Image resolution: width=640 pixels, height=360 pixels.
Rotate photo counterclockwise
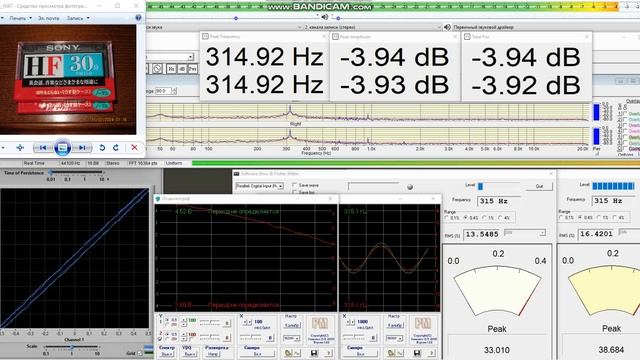pos(102,148)
